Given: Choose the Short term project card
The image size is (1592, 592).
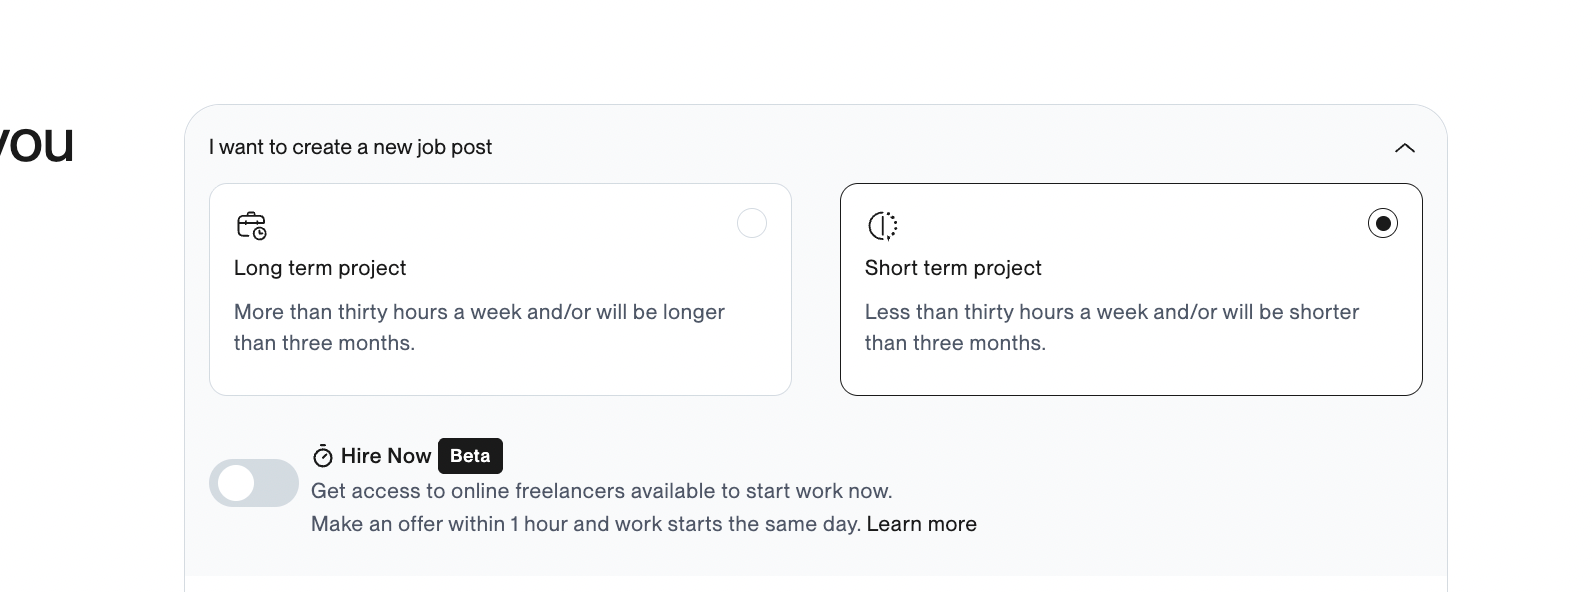Looking at the screenshot, I should click(x=1131, y=289).
